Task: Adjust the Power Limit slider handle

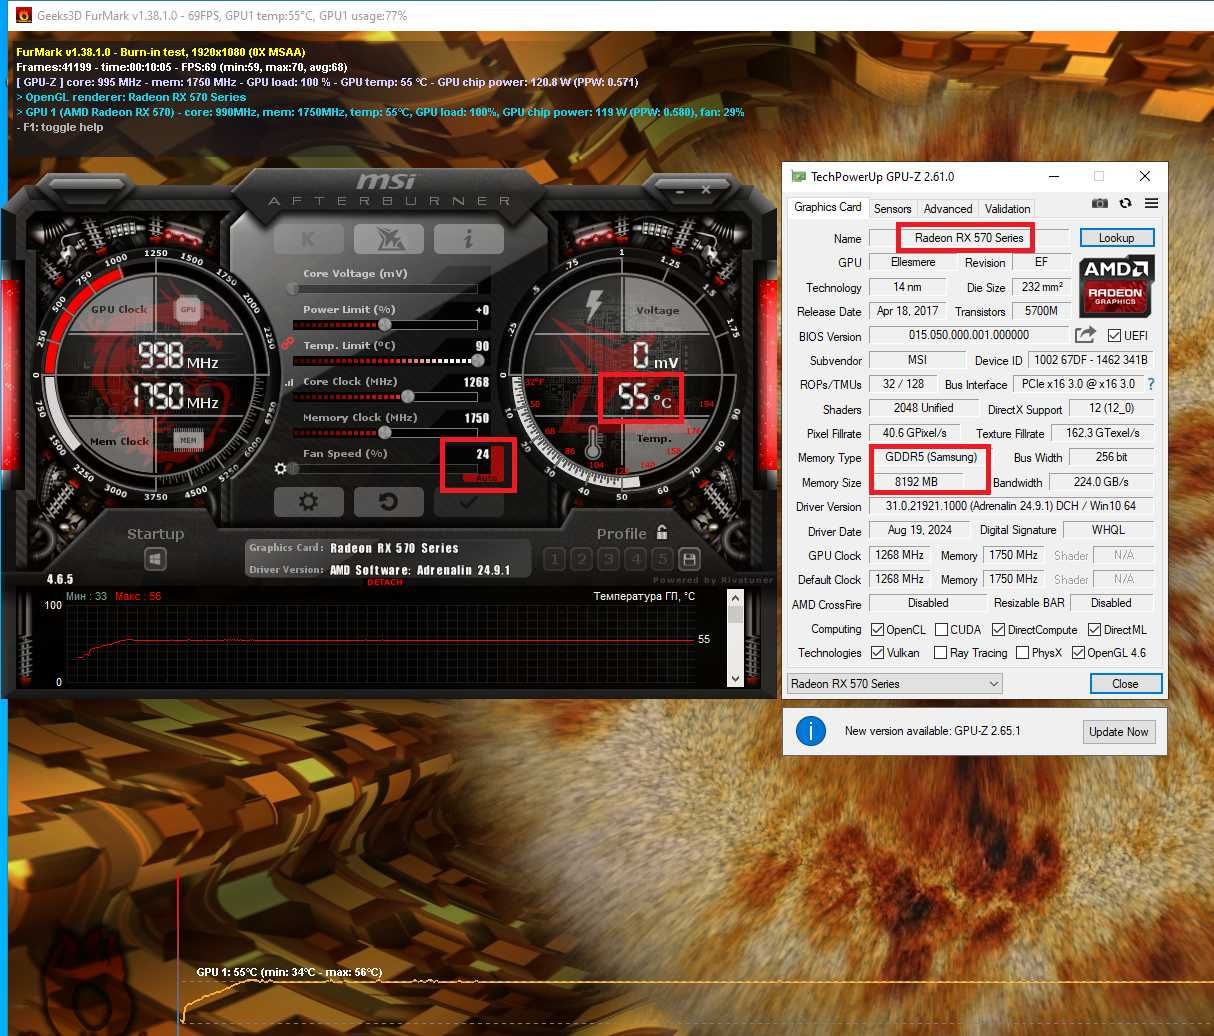Action: coord(385,324)
